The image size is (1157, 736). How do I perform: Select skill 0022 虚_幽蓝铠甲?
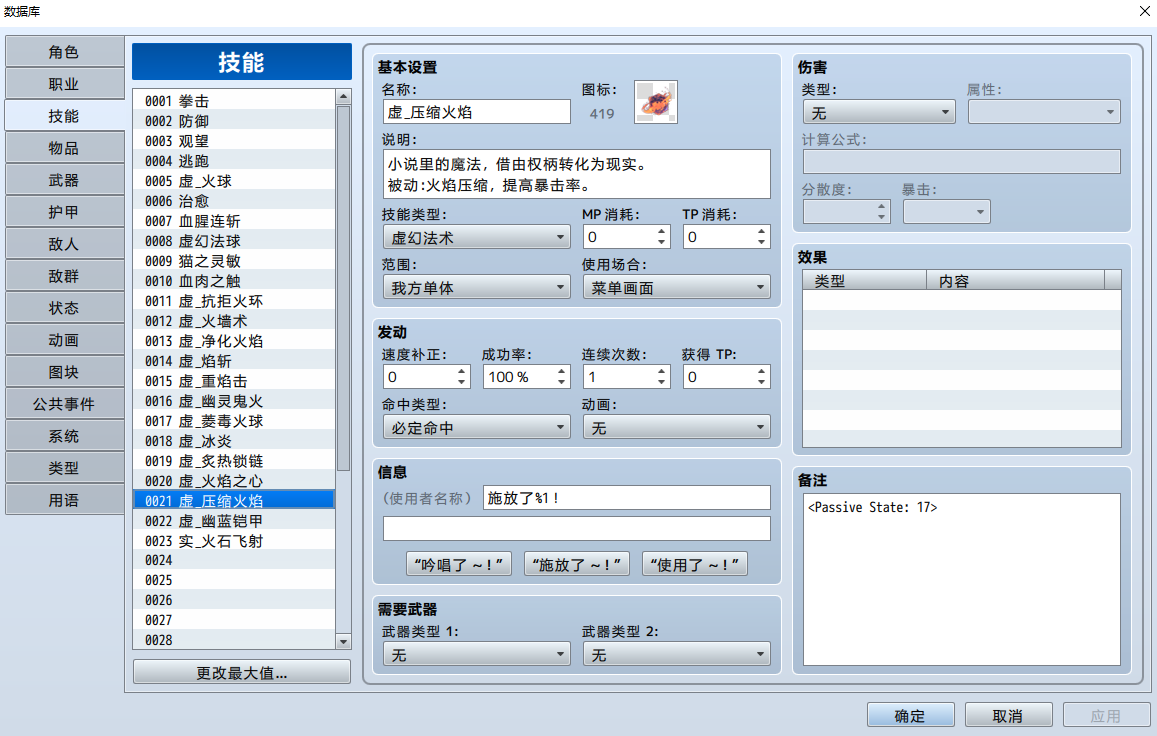coord(234,520)
